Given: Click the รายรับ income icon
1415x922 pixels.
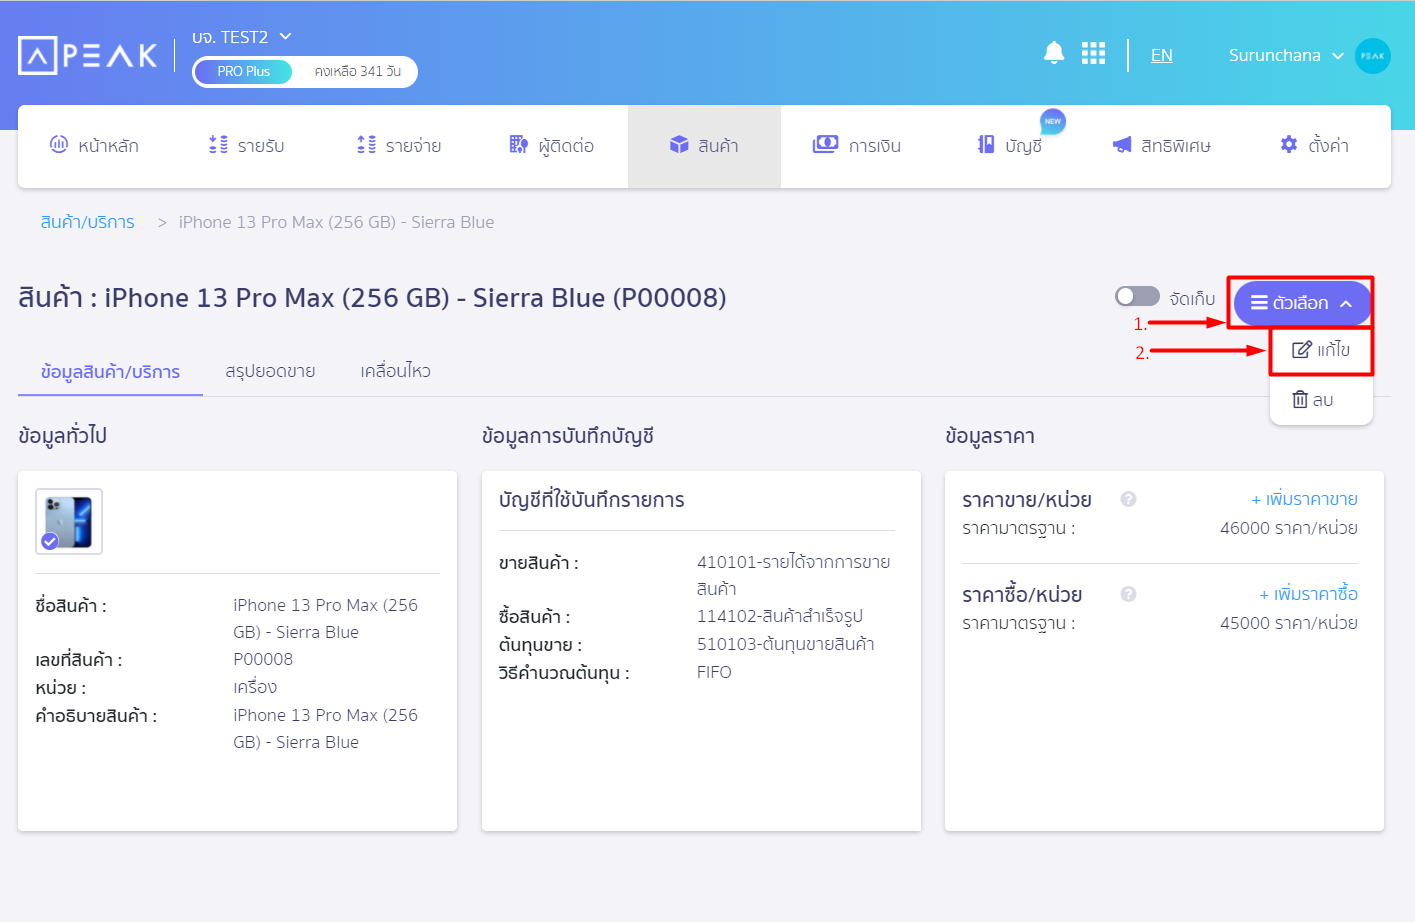Looking at the screenshot, I should (x=218, y=145).
